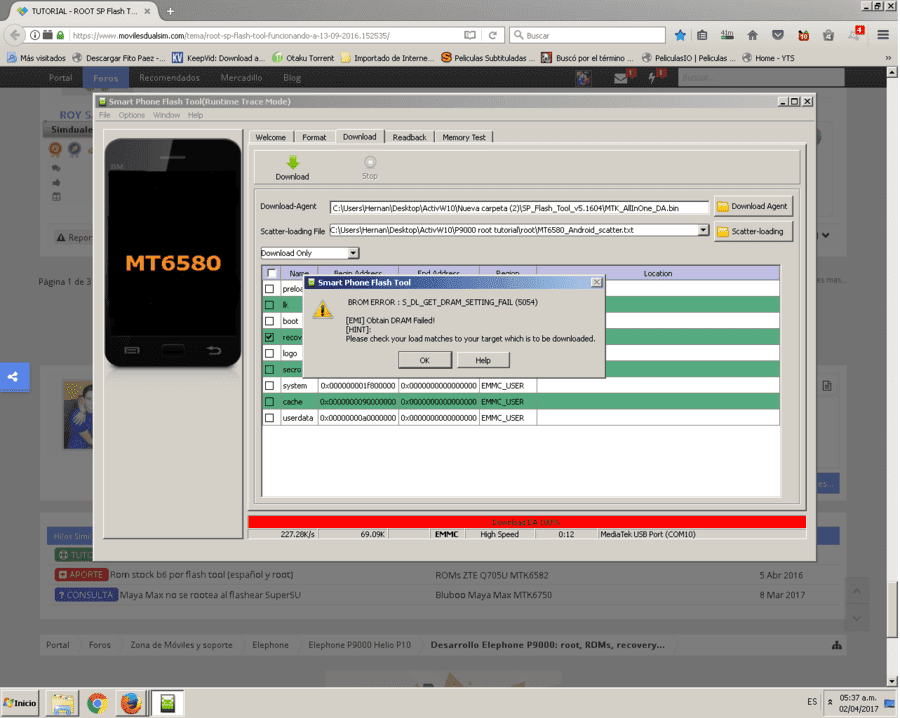Expand the Download Only mode dropdown
This screenshot has height=718, width=900.
click(x=354, y=253)
